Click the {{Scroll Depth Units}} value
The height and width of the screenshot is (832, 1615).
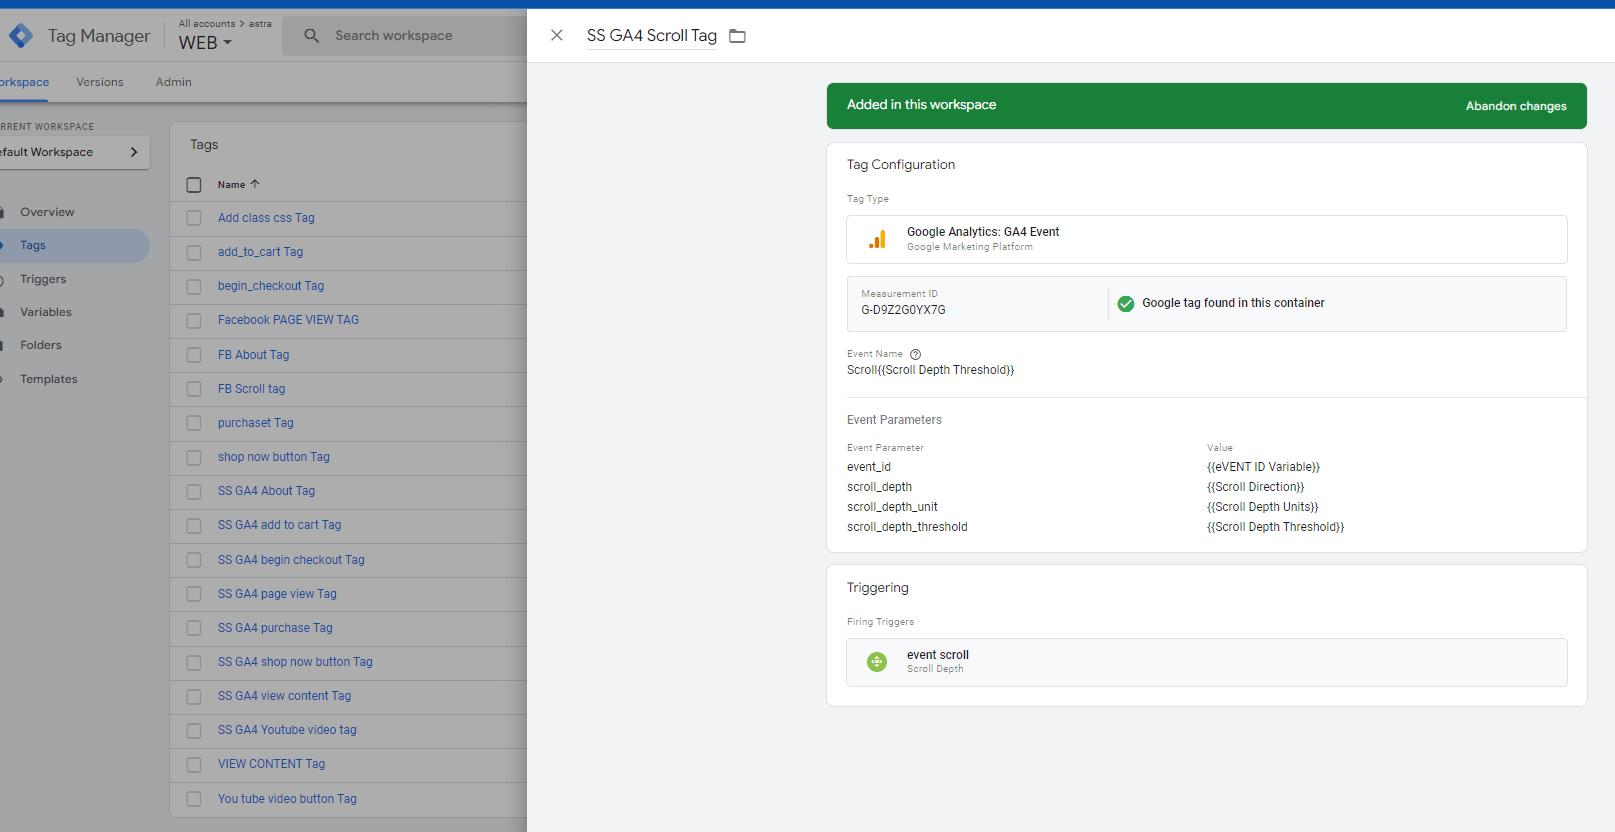tap(1262, 507)
